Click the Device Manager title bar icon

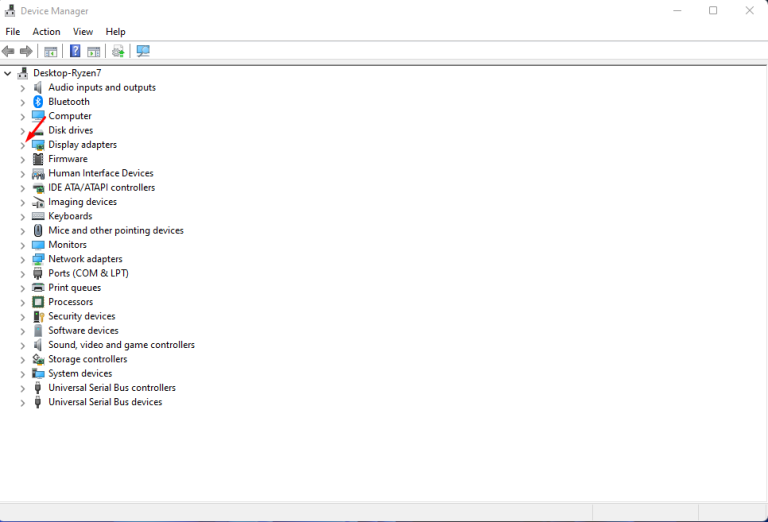click(x=10, y=10)
